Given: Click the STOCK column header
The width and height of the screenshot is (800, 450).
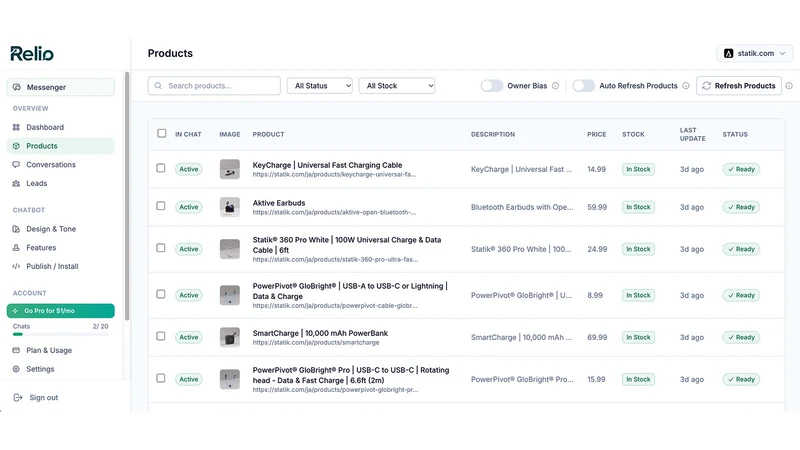Looking at the screenshot, I should pyautogui.click(x=633, y=134).
